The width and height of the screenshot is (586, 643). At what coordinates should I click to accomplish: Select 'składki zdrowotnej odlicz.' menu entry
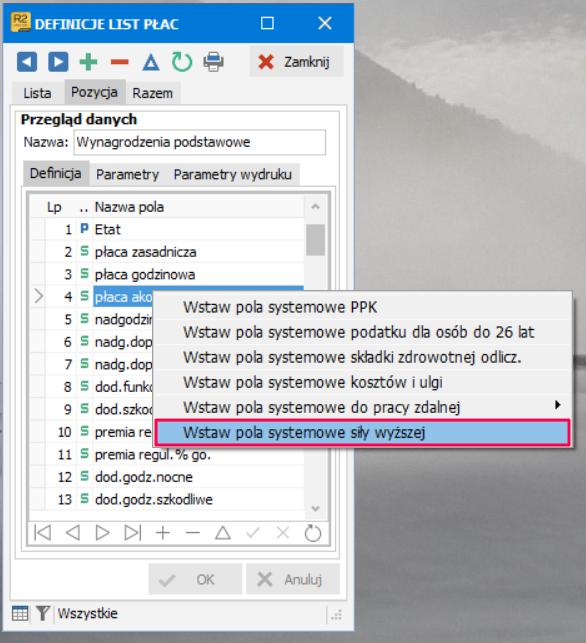pyautogui.click(x=363, y=358)
